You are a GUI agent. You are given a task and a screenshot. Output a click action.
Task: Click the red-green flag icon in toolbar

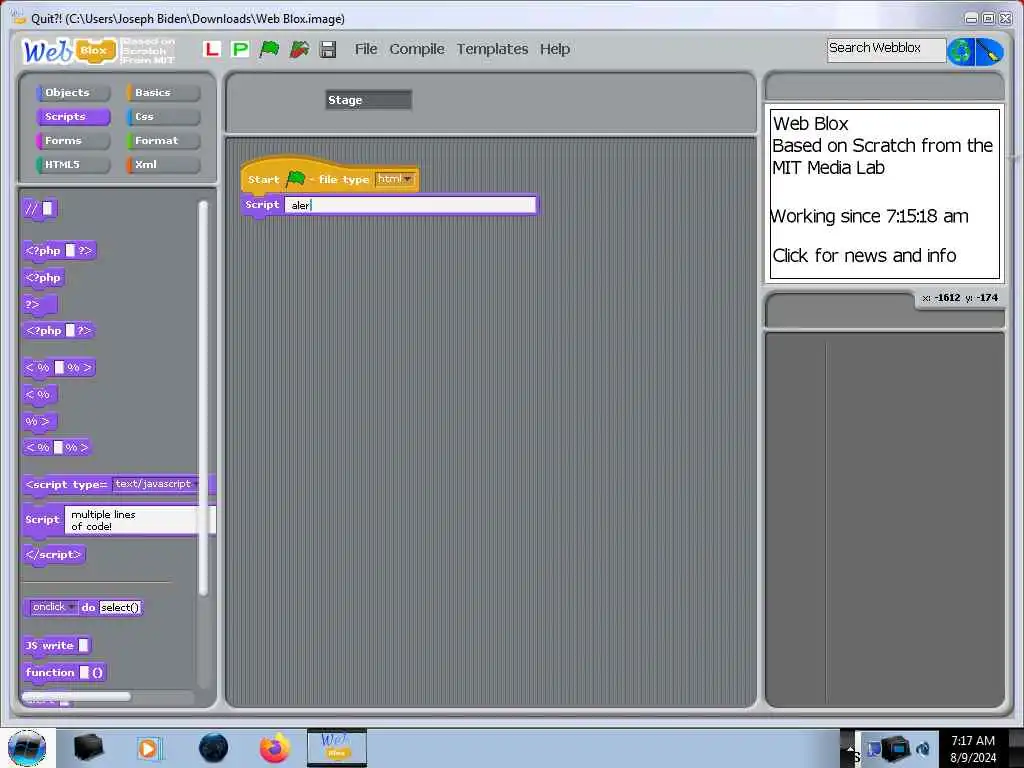click(299, 49)
